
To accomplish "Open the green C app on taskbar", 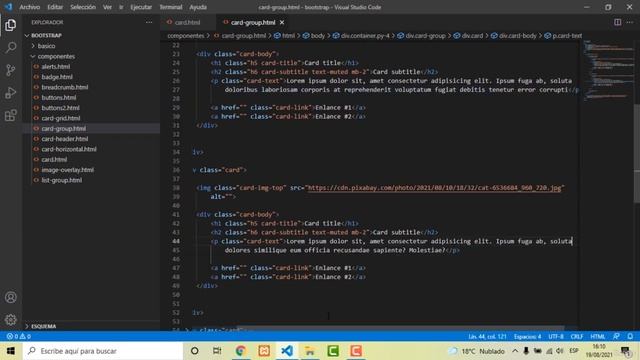I will coord(333,351).
